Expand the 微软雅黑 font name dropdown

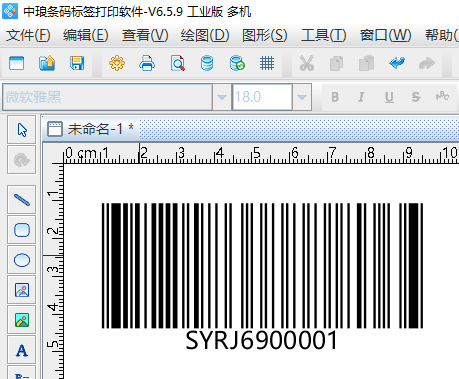222,97
